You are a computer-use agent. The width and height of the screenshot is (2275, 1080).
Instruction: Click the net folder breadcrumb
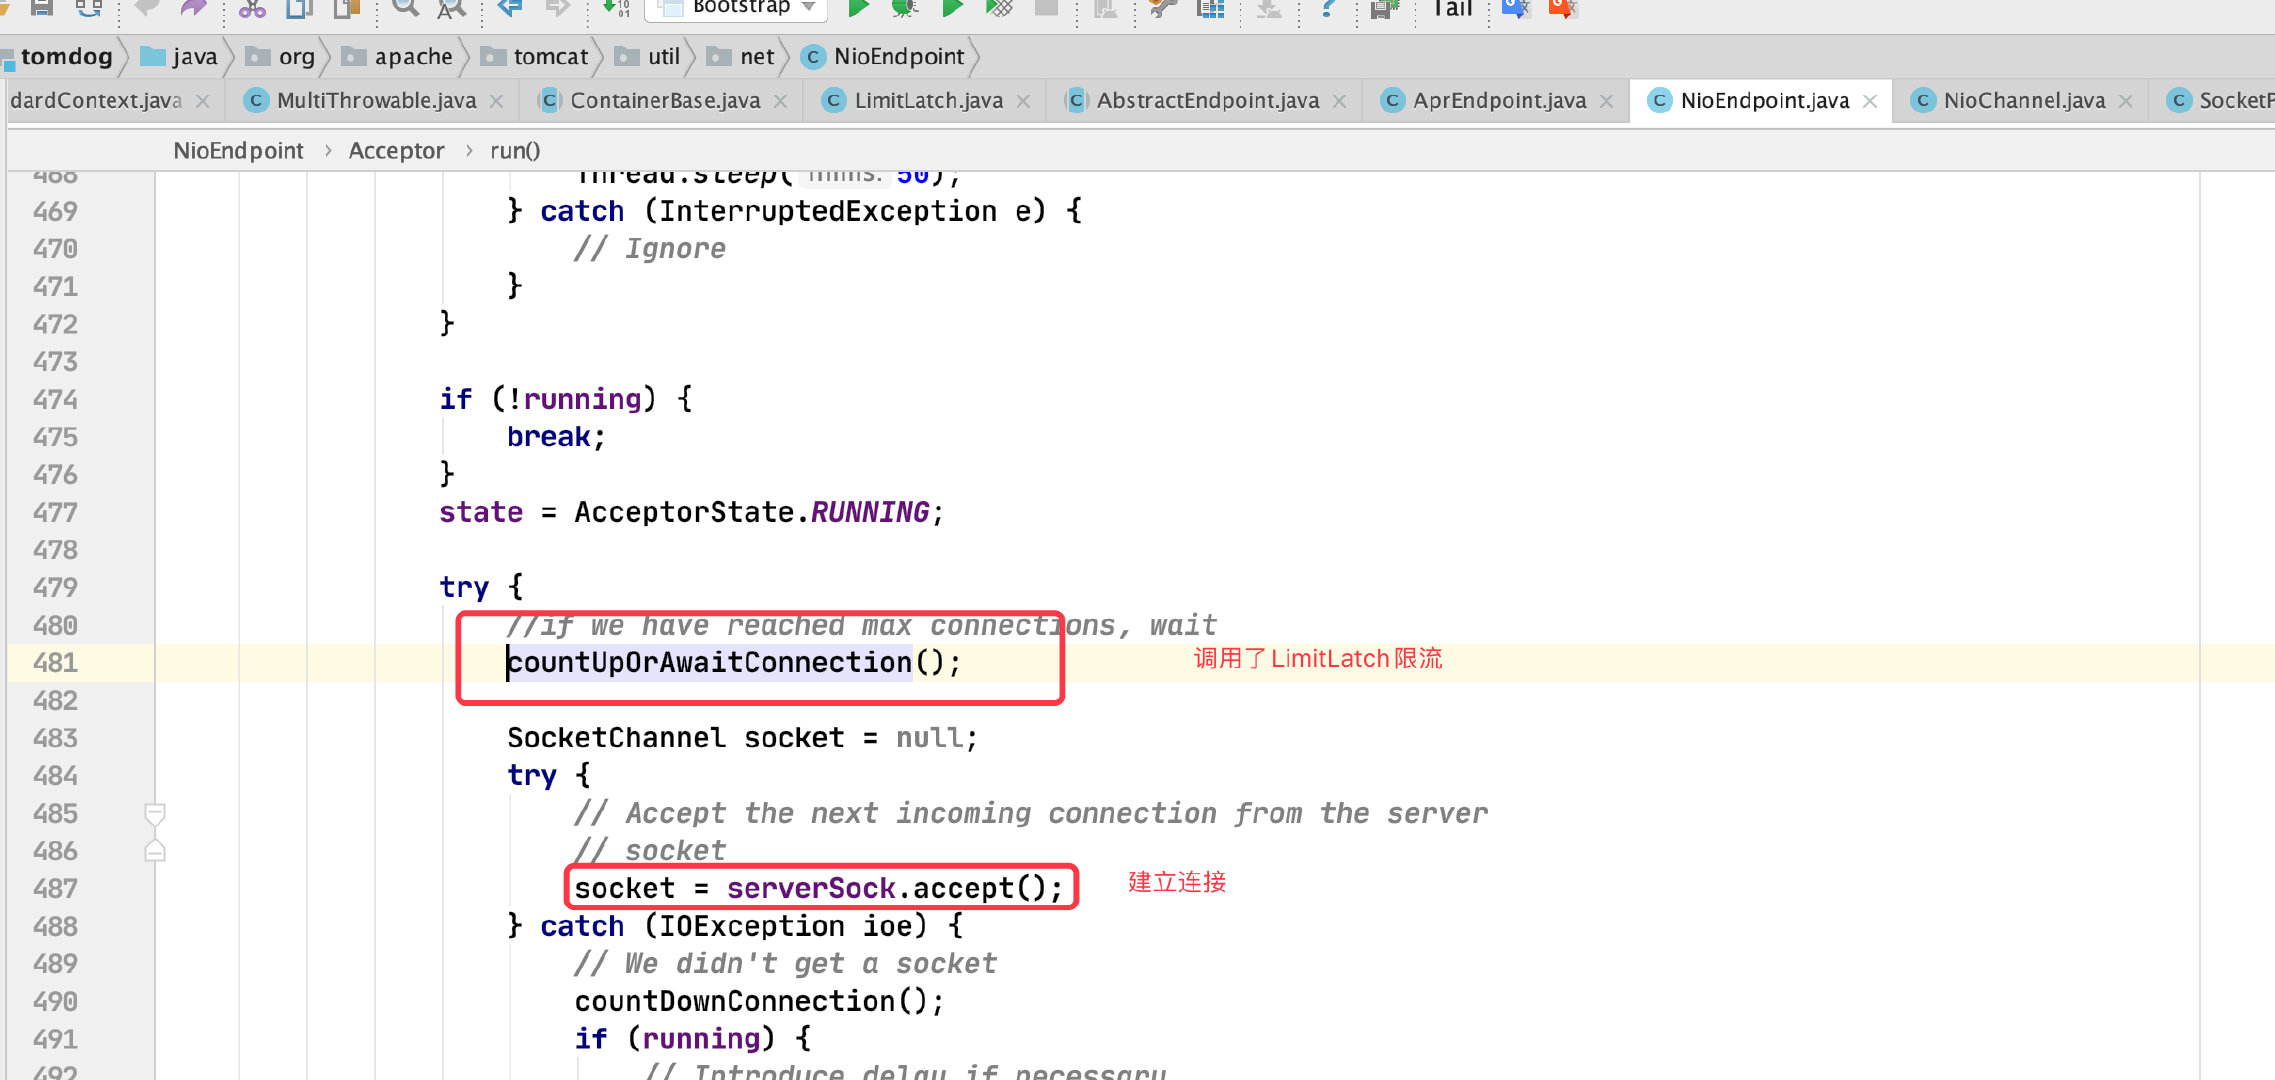[741, 56]
